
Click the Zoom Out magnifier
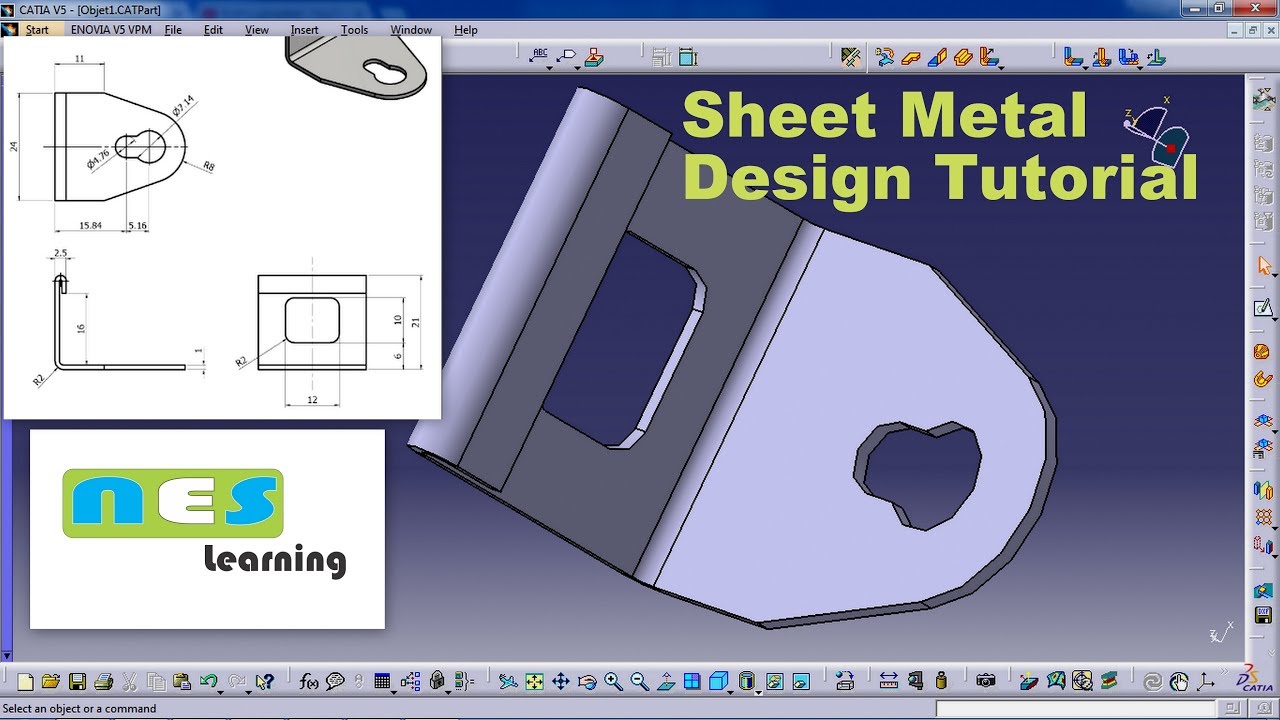tap(640, 682)
